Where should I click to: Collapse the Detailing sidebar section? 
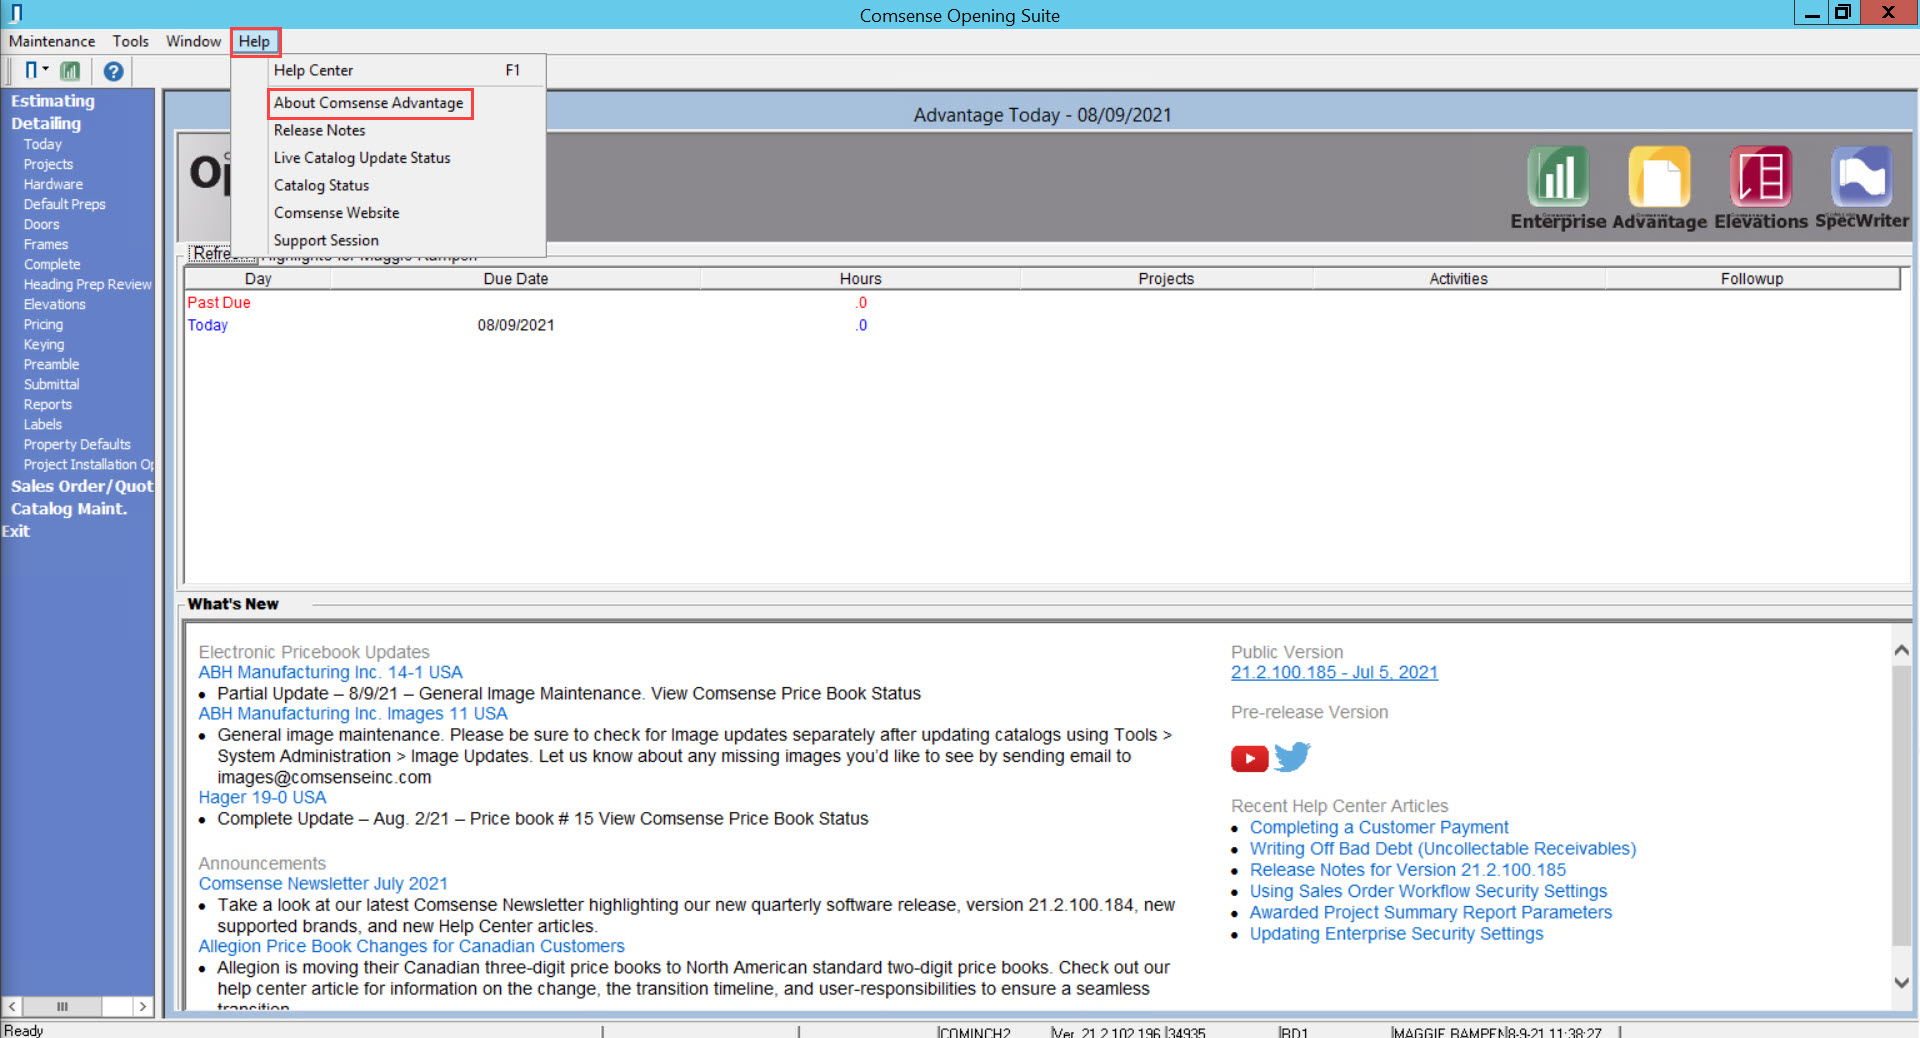click(x=46, y=123)
